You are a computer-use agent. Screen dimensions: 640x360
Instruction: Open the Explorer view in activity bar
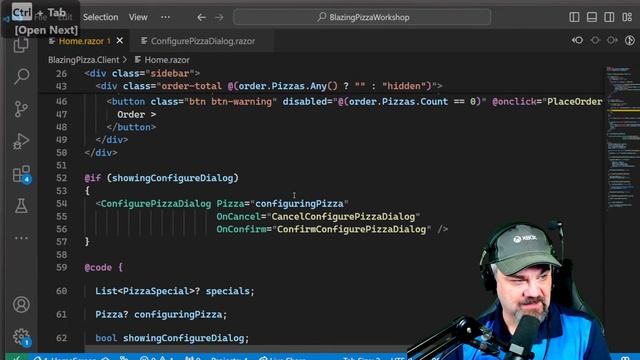[x=21, y=45]
